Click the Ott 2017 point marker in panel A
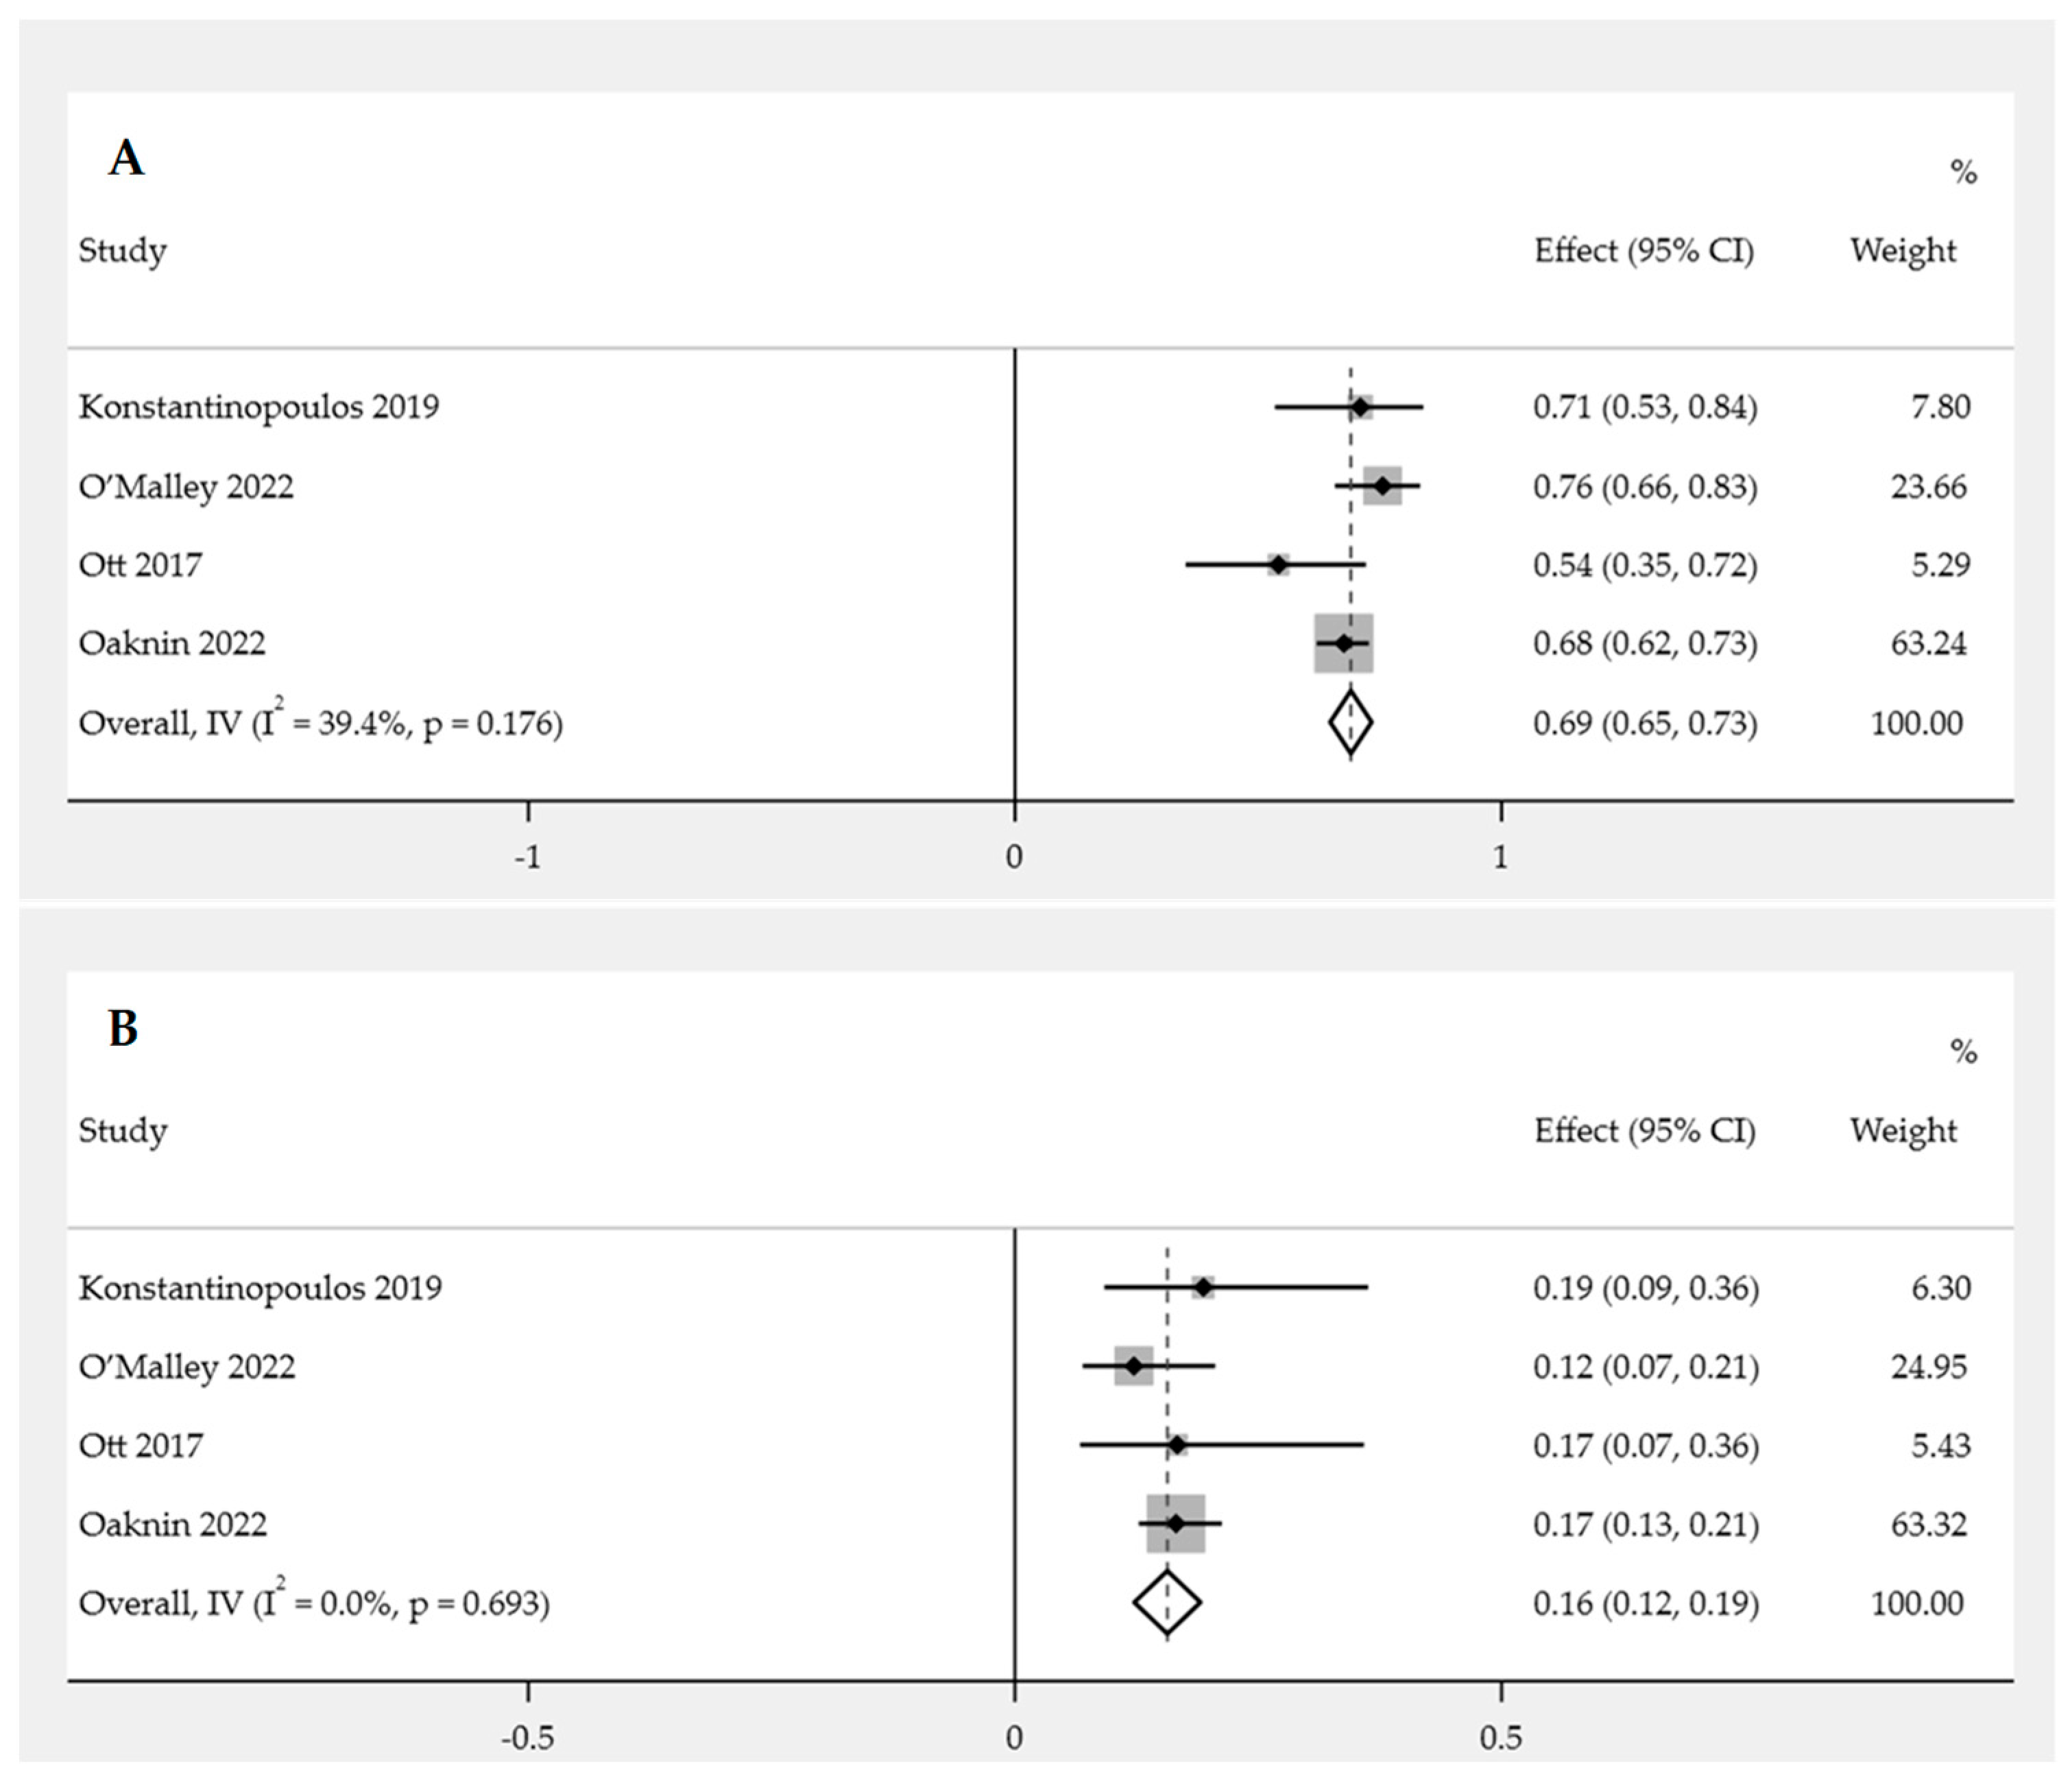Image resolution: width=2072 pixels, height=1781 pixels. [x=1278, y=565]
